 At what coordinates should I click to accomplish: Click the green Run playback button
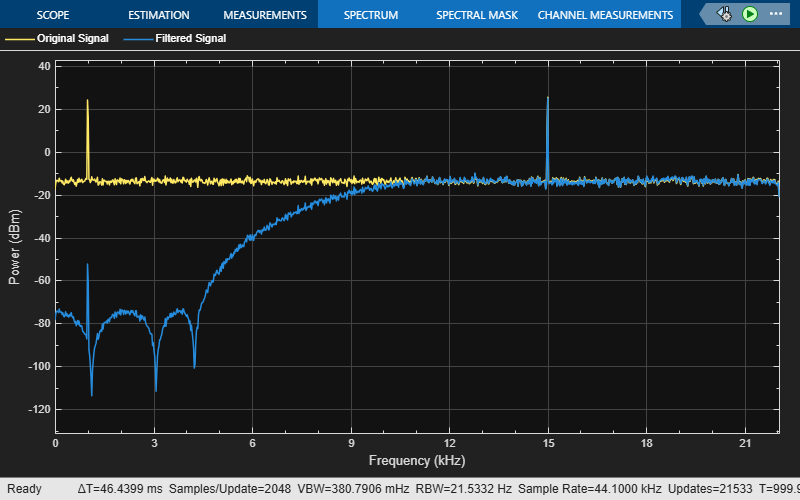pos(750,15)
